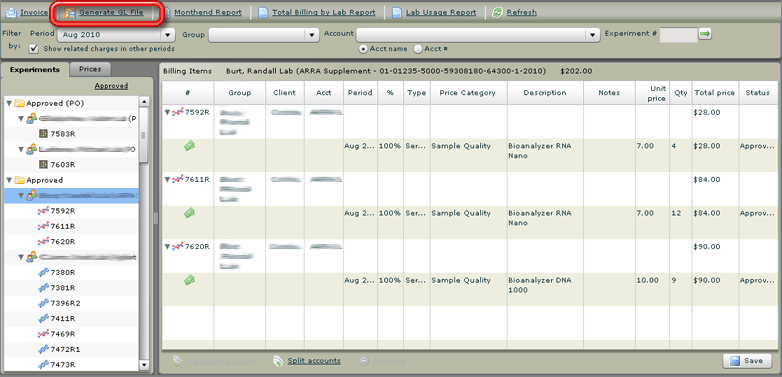Click the quality icon beside 7469R
Image resolution: width=782 pixels, height=377 pixels.
43,334
